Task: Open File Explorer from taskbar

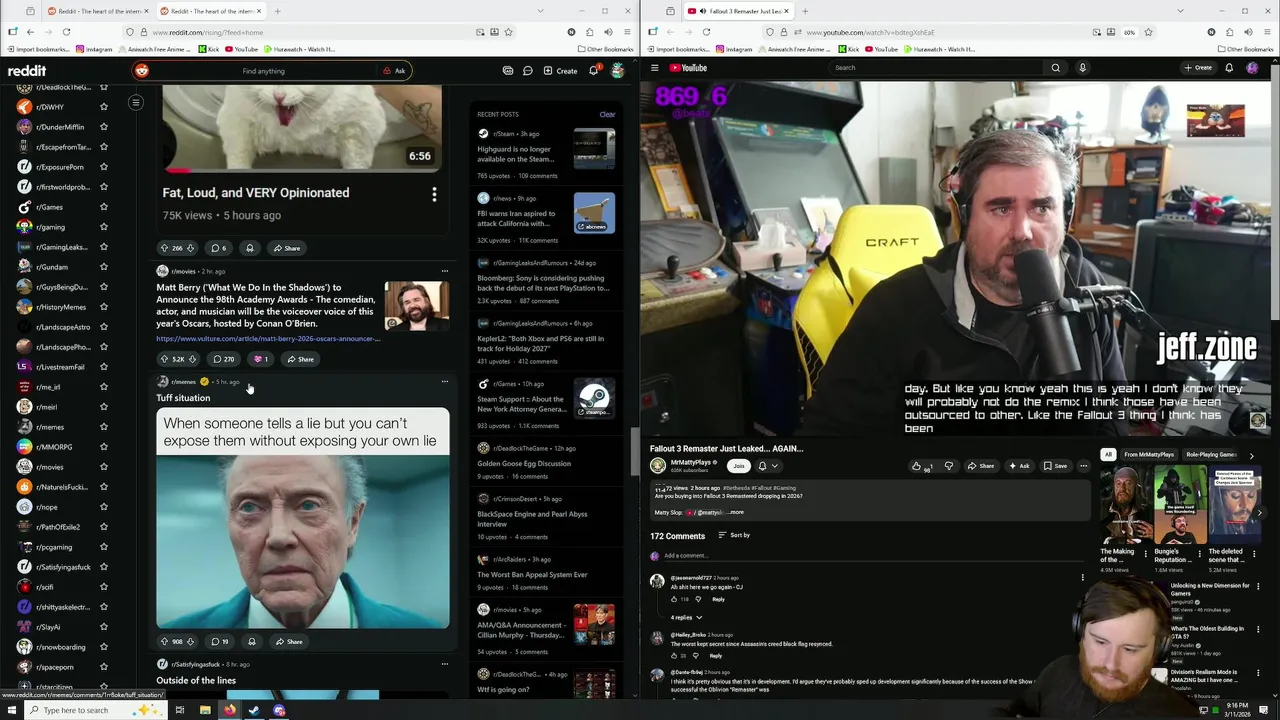Action: pos(205,710)
